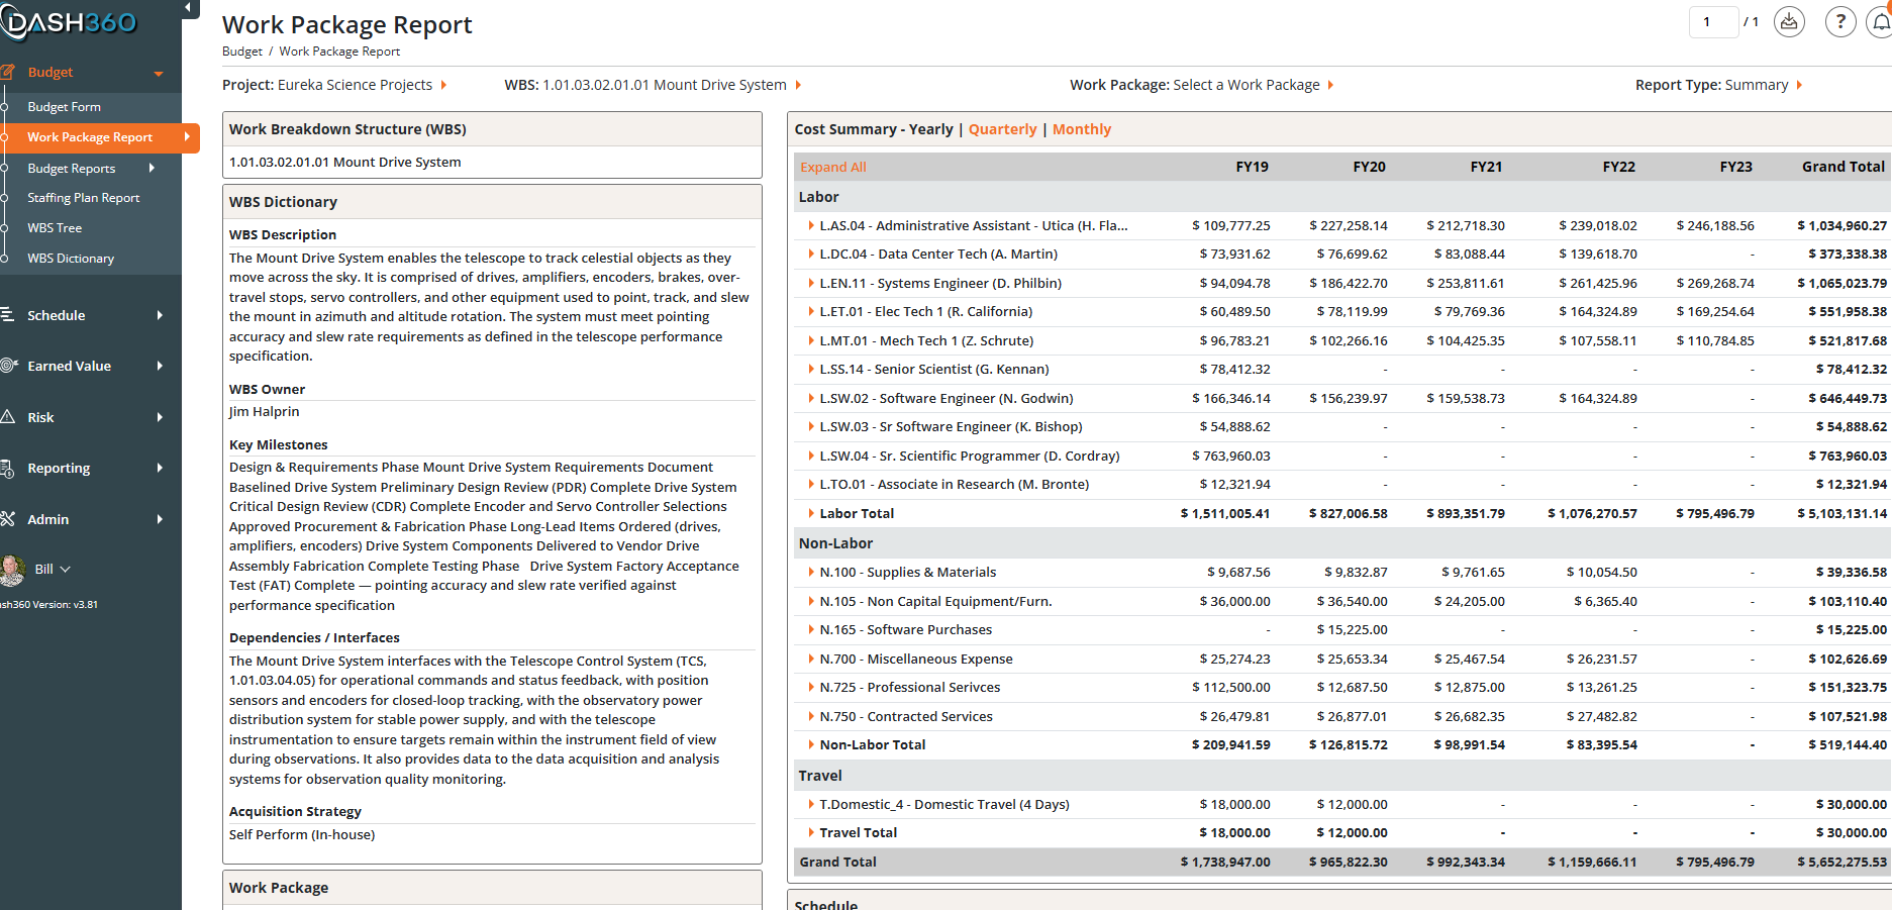The width and height of the screenshot is (1892, 910).
Task: Click the page number input field
Action: 1713,22
